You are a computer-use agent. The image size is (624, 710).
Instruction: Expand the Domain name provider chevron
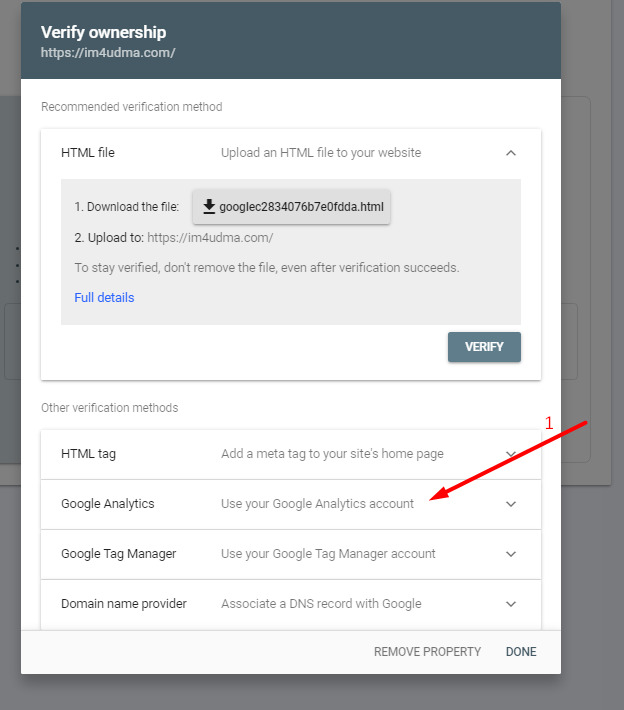pos(511,604)
